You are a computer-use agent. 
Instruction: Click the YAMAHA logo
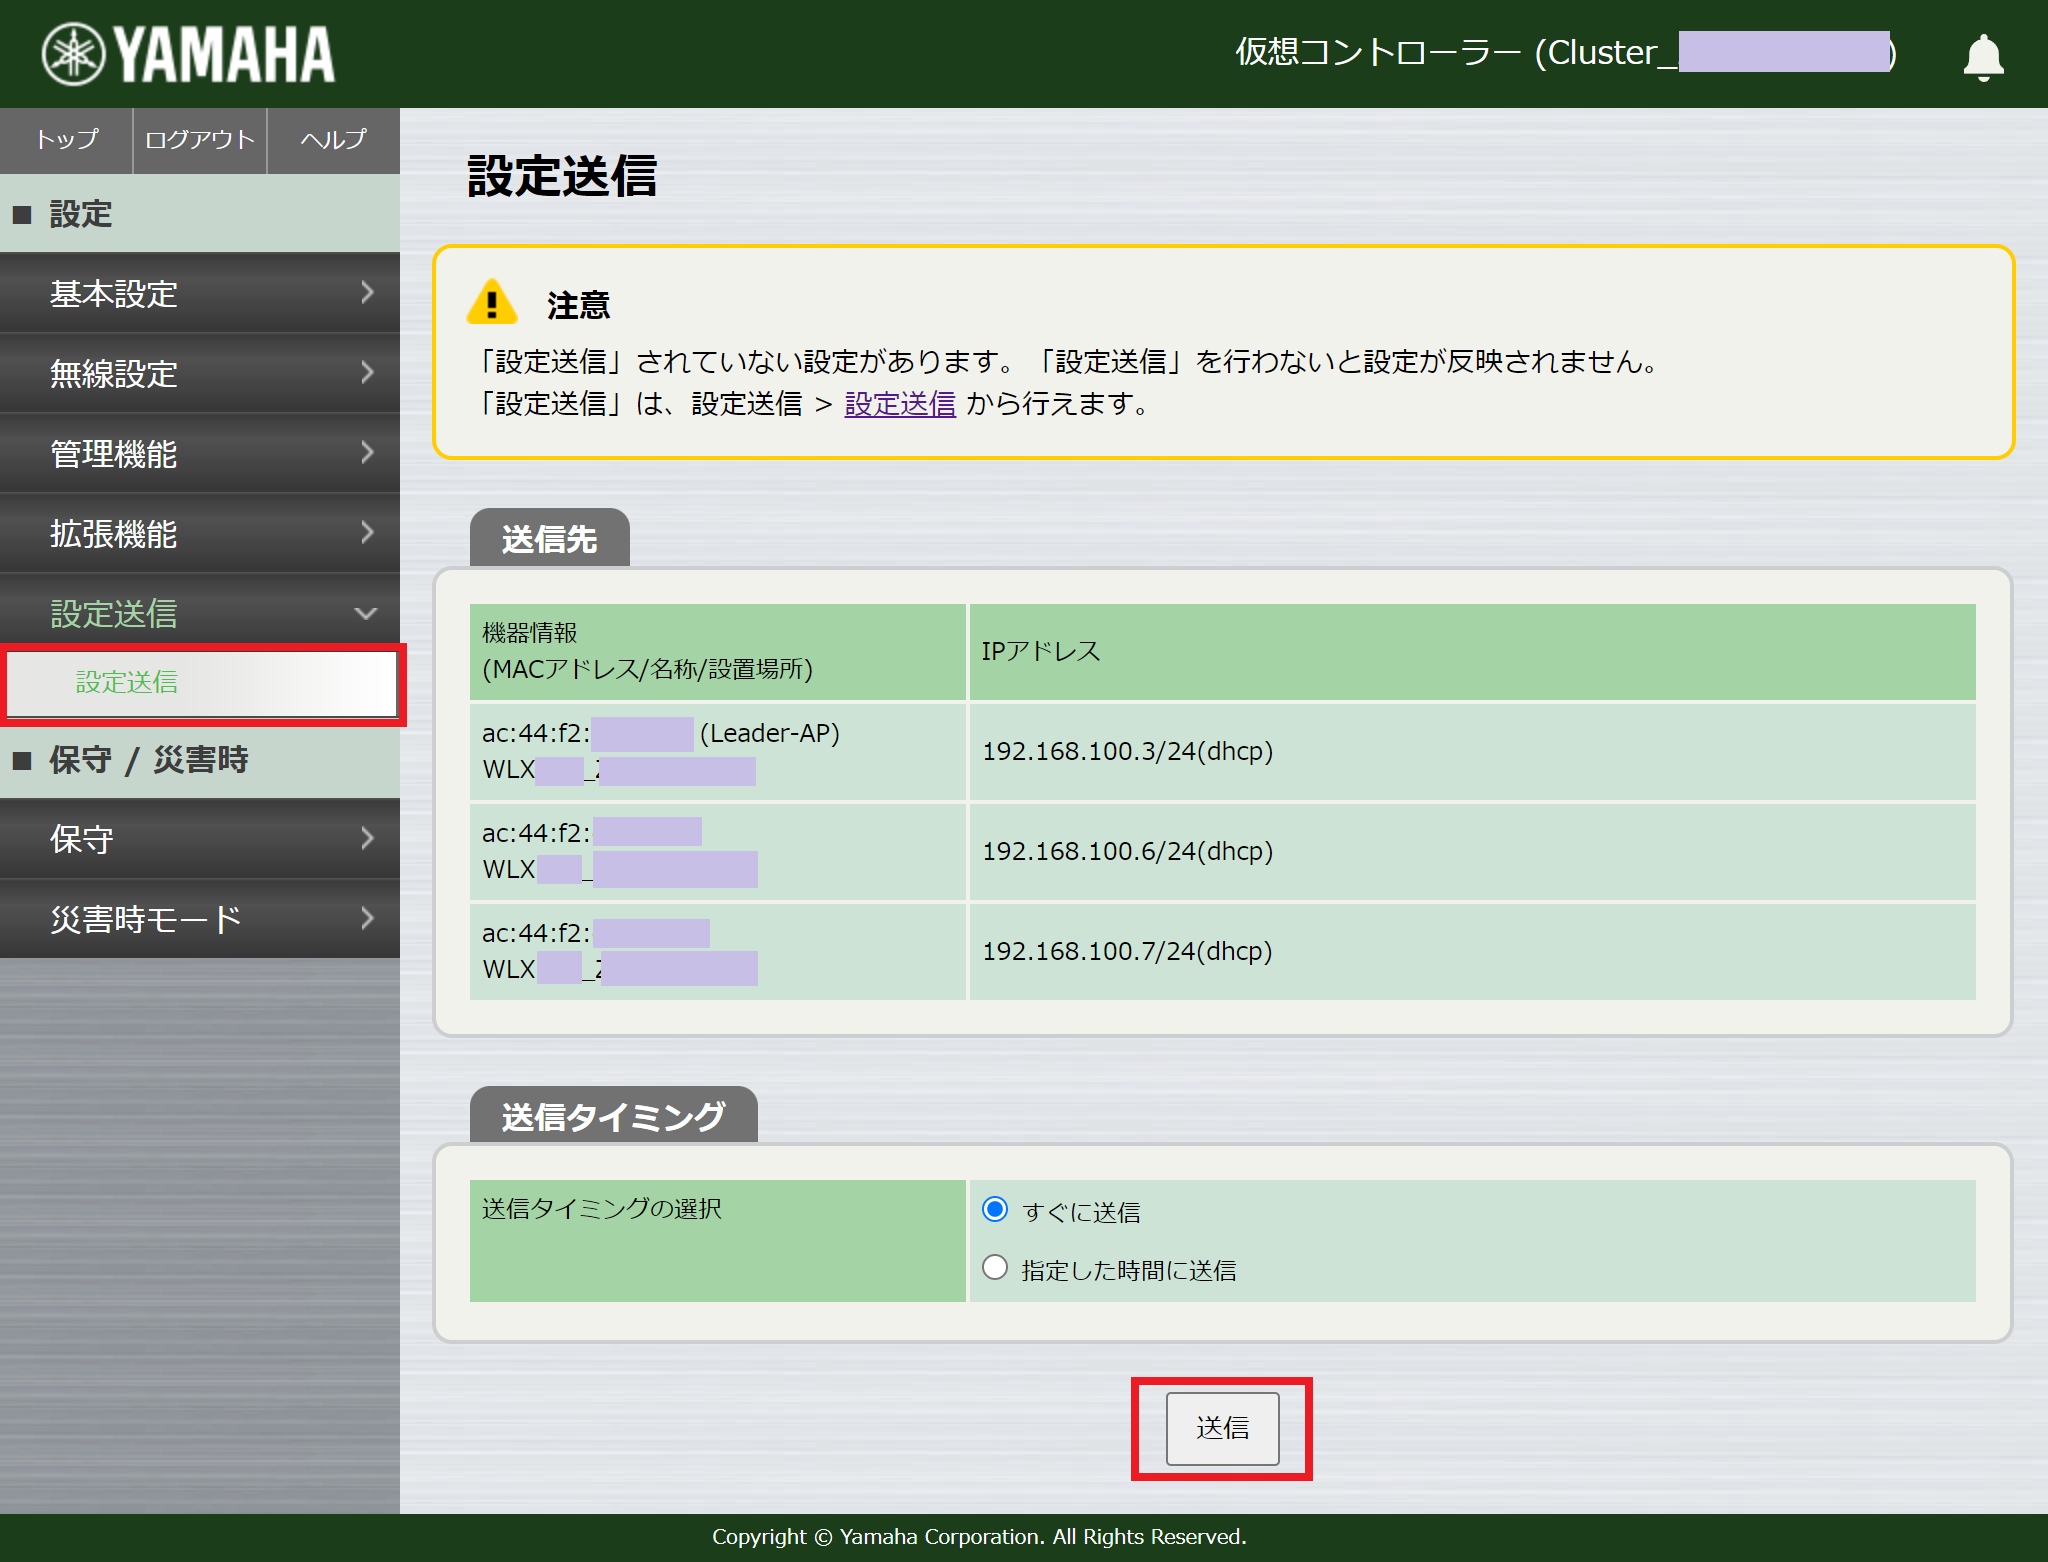pyautogui.click(x=187, y=53)
